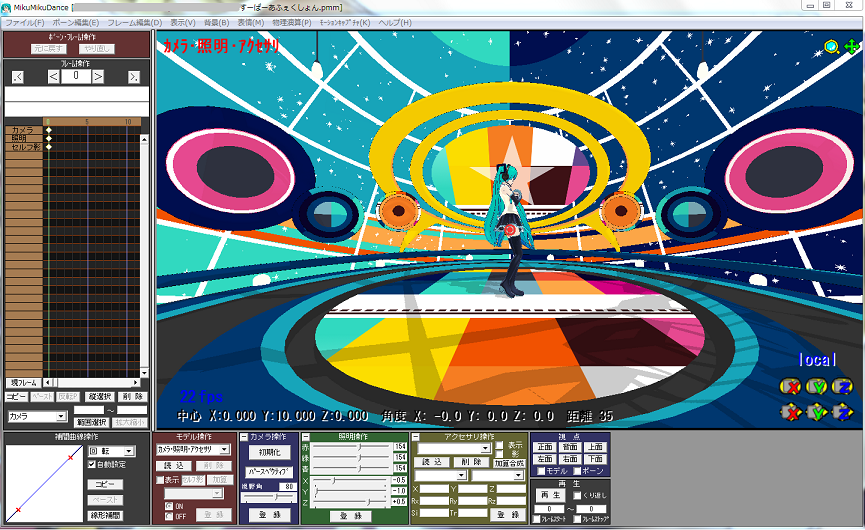This screenshot has height=530, width=865.
Task: Open the right accessory parent bone dropdown
Action: (498, 475)
